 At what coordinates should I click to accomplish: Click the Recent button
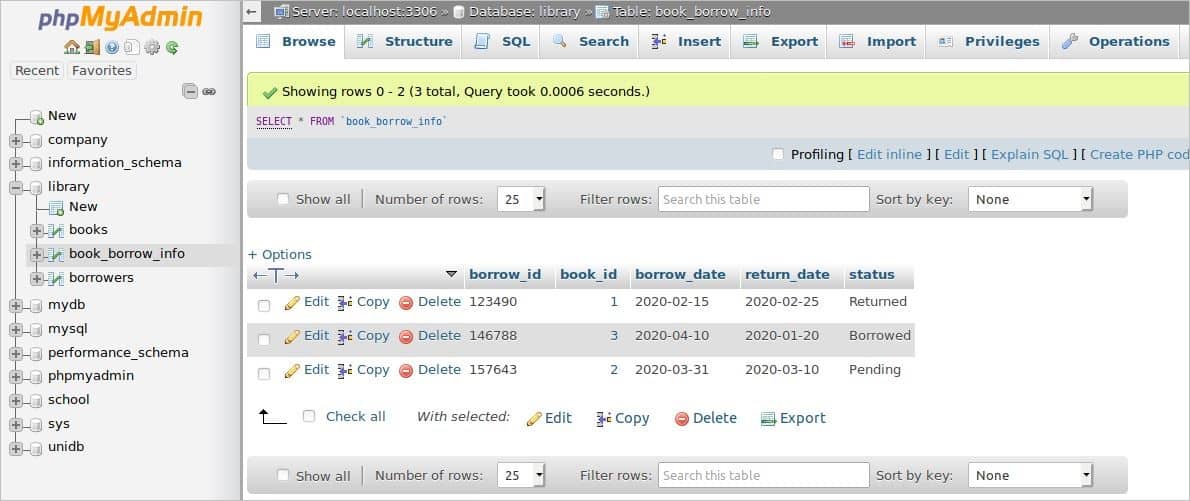pos(37,71)
